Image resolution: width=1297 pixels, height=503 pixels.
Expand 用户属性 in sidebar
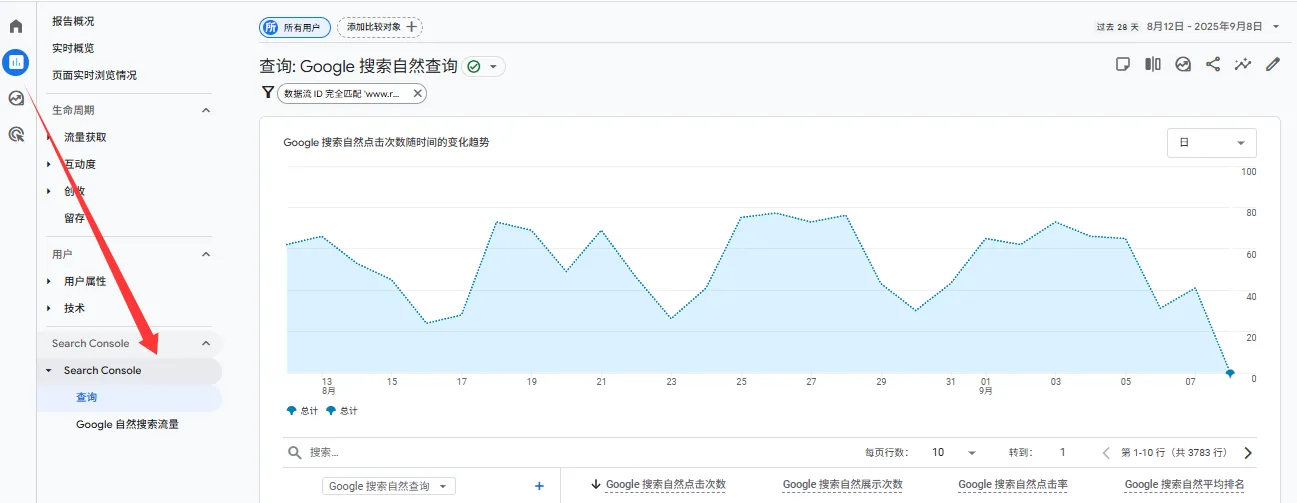pyautogui.click(x=48, y=281)
